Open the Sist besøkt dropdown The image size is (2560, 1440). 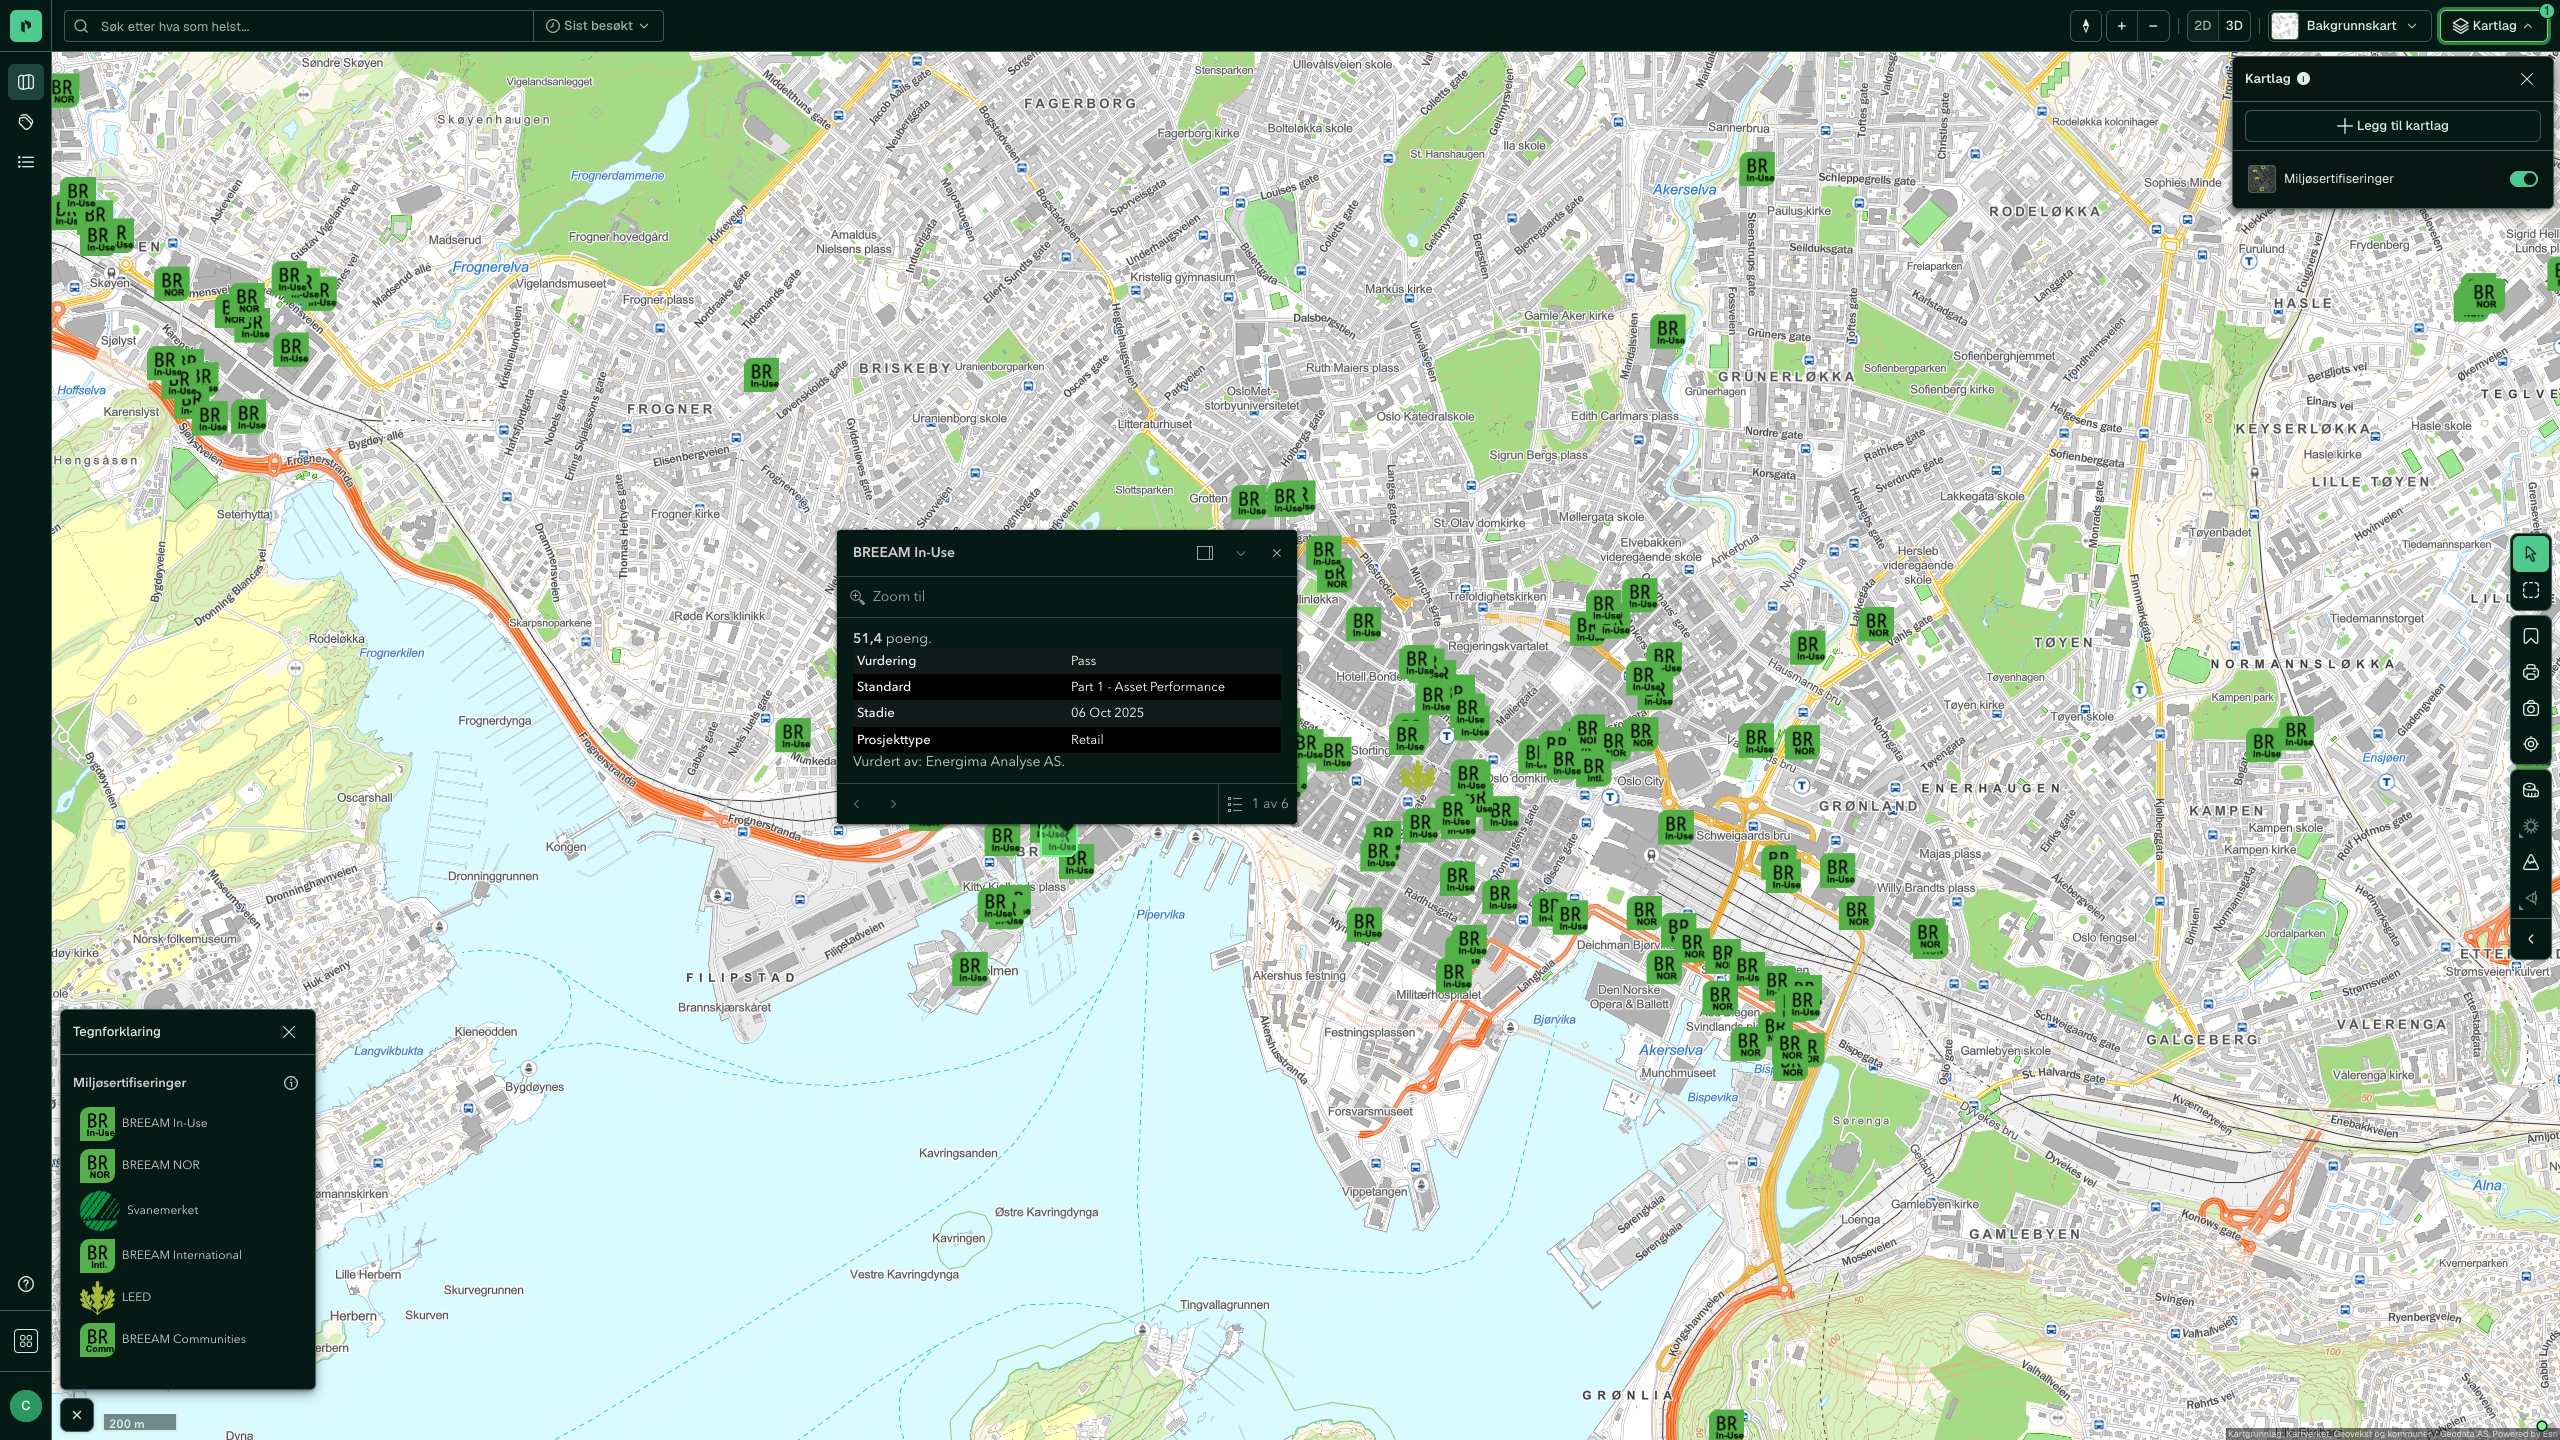pyautogui.click(x=598, y=26)
